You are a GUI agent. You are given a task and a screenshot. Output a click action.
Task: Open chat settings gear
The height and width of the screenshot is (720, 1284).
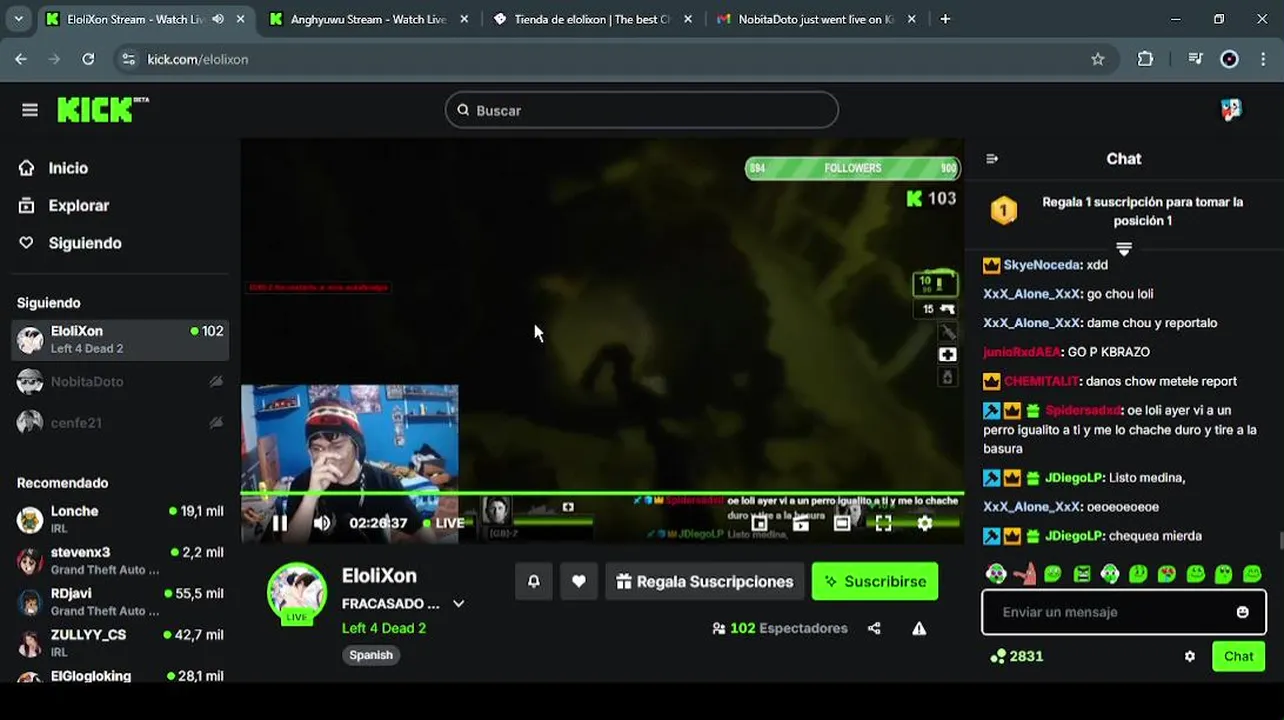point(1189,656)
